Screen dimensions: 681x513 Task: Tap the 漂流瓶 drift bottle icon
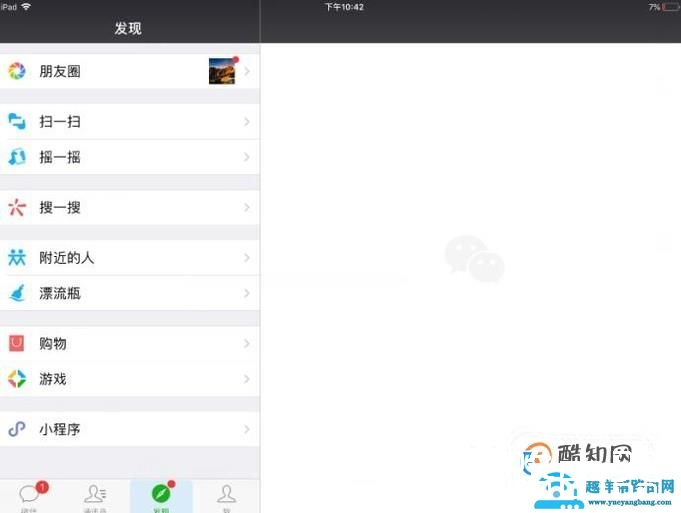point(17,293)
